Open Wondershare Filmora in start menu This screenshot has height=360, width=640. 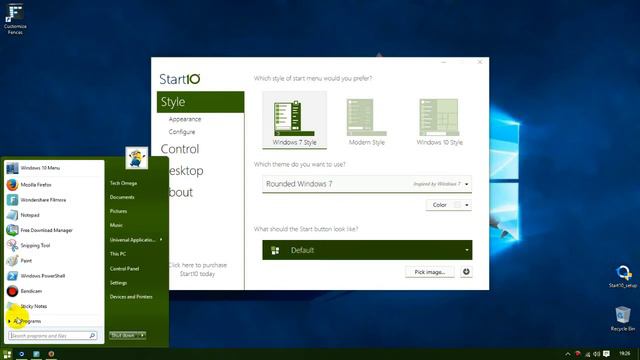(54, 200)
